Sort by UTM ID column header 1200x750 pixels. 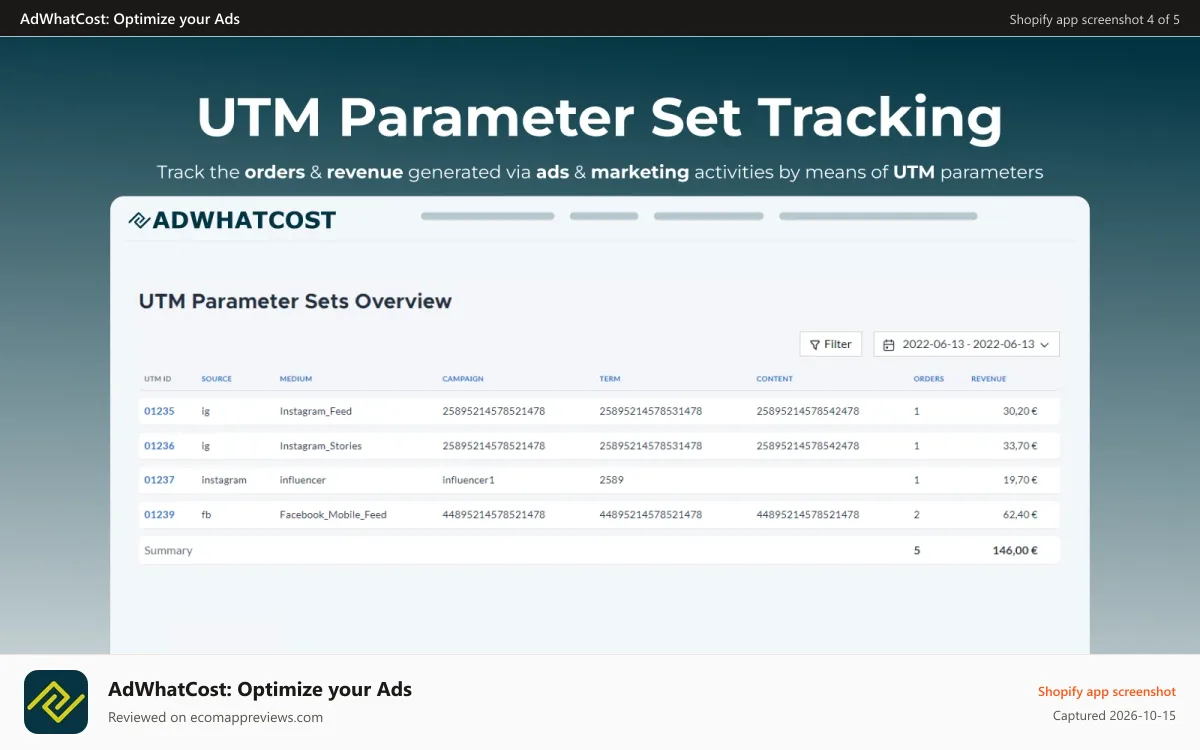tap(158, 379)
